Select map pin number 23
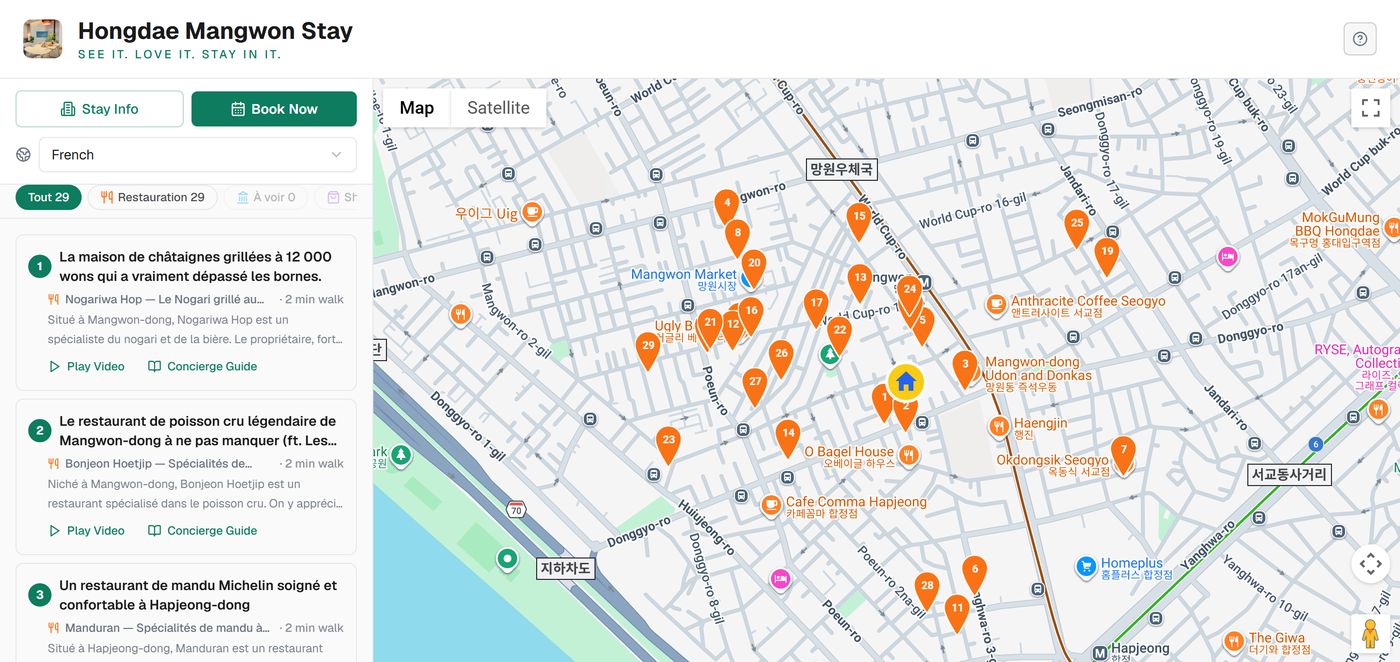The width and height of the screenshot is (1400, 662). [x=669, y=445]
